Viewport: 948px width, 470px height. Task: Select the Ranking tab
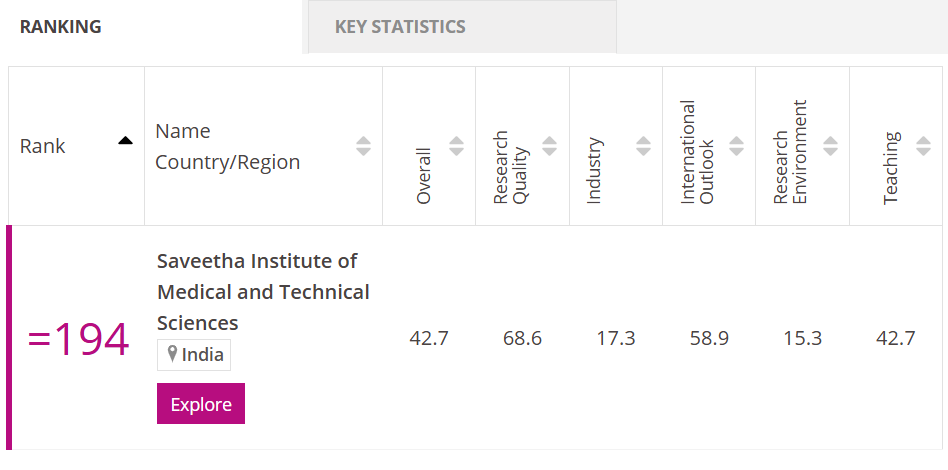[x=61, y=27]
